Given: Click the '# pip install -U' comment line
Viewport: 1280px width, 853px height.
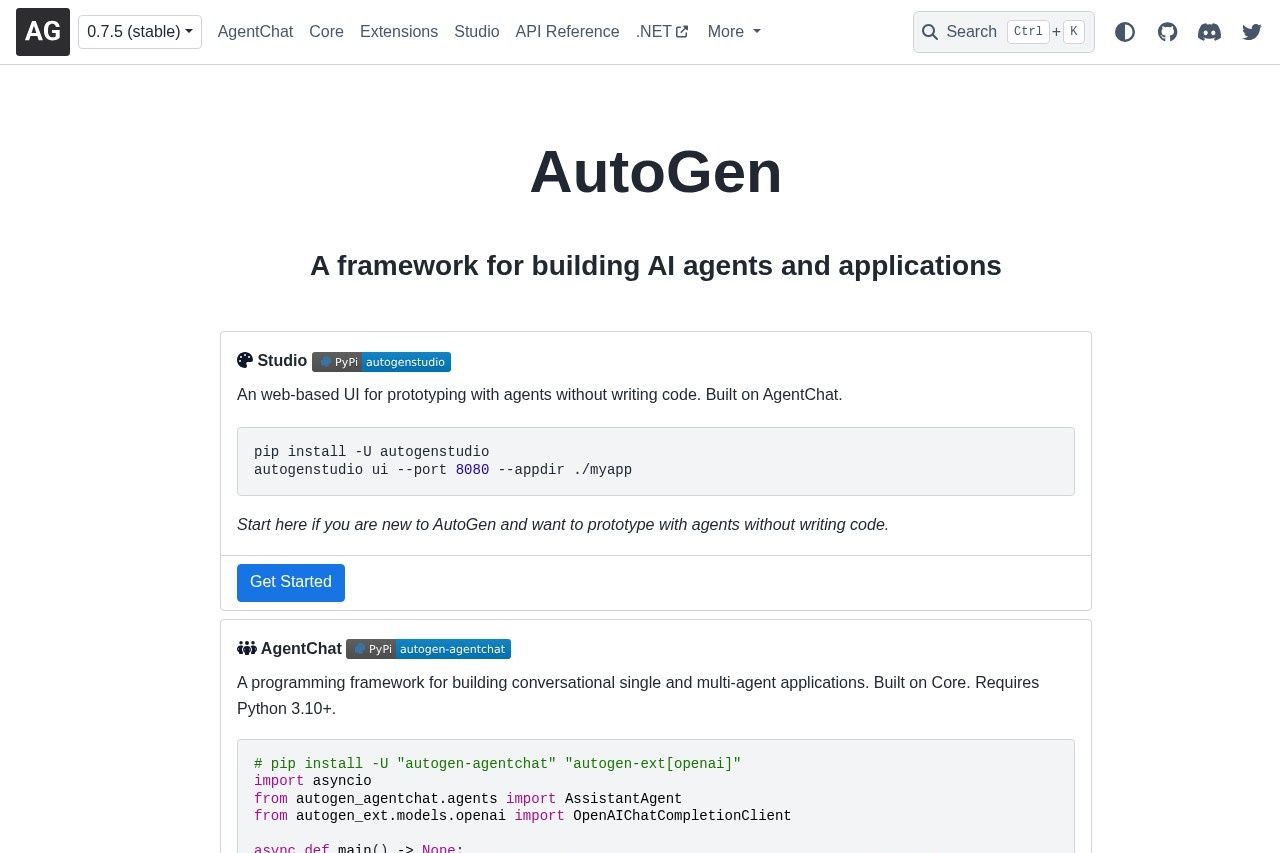Looking at the screenshot, I should click(498, 764).
